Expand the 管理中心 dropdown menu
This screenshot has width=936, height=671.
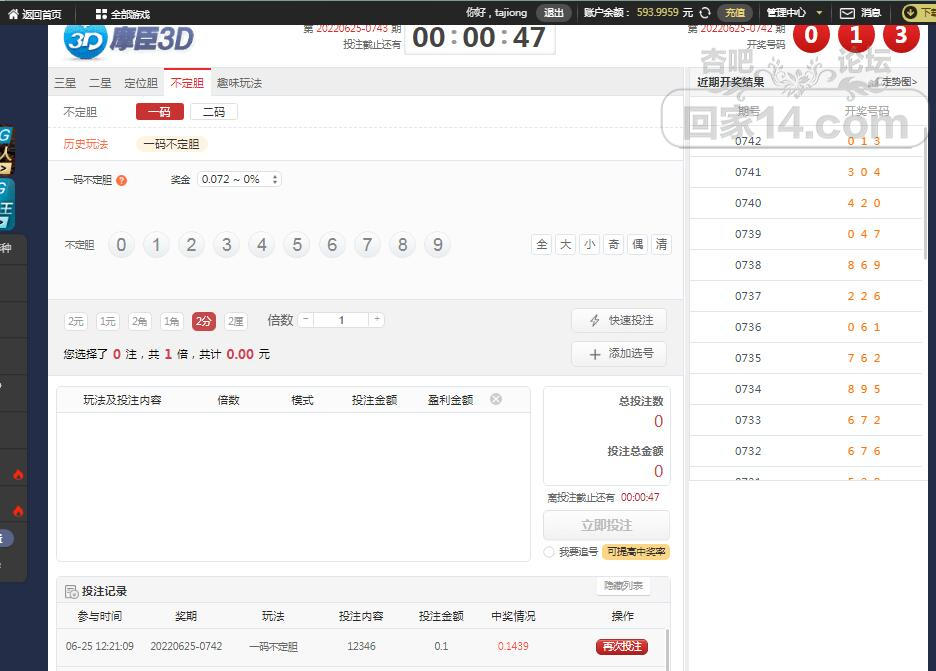click(820, 13)
